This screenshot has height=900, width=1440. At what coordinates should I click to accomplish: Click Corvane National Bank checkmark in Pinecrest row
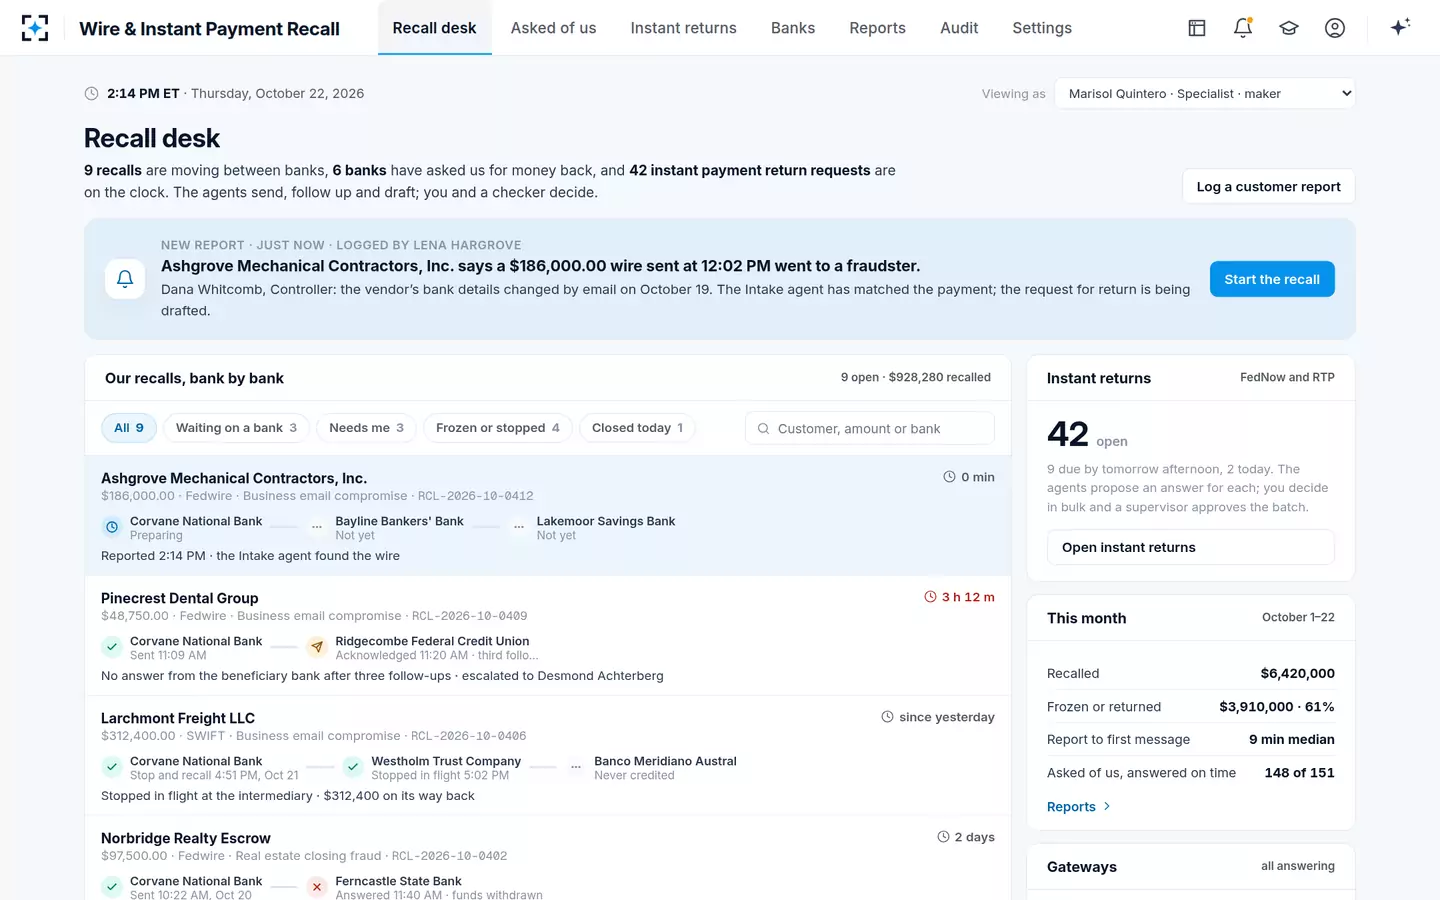pos(112,647)
